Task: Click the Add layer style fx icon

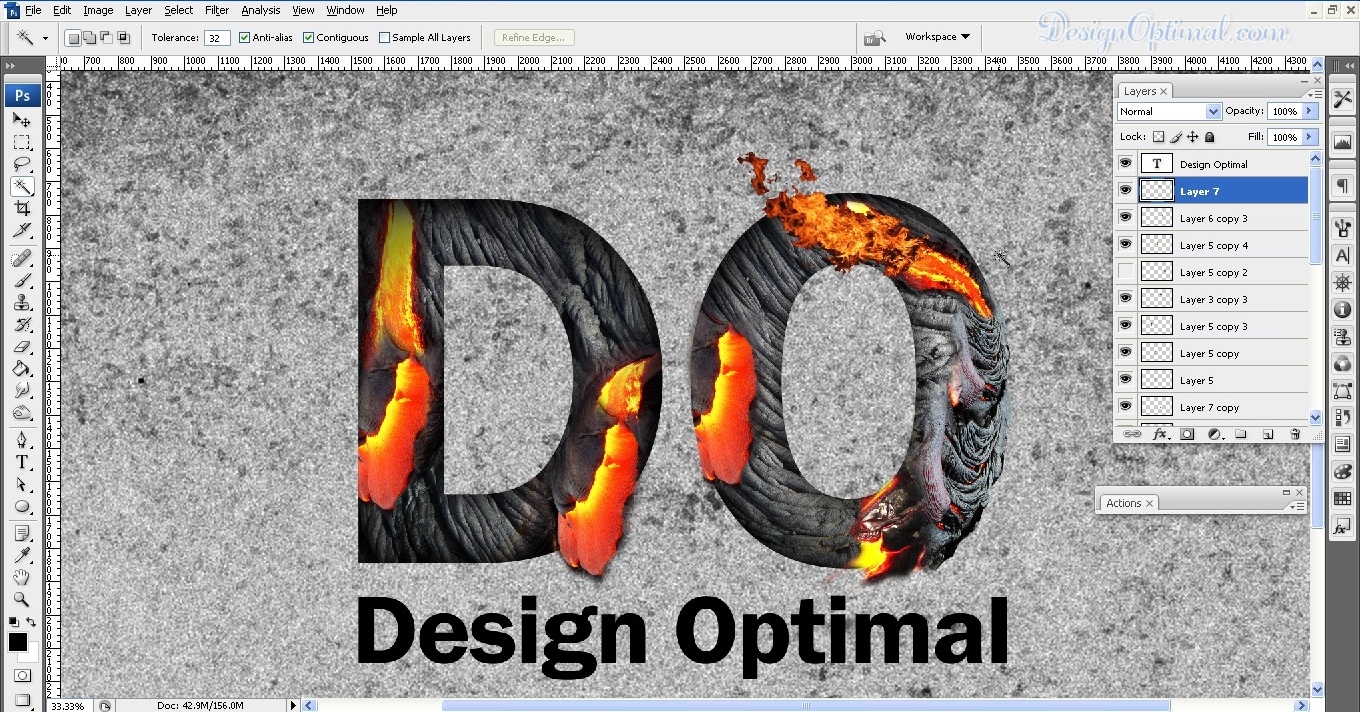Action: pos(1160,434)
